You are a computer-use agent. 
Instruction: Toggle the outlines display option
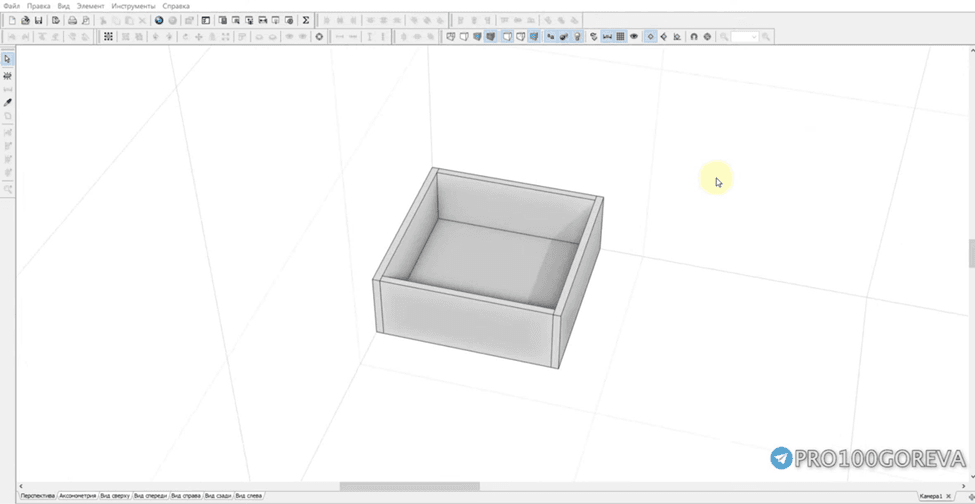coord(507,37)
